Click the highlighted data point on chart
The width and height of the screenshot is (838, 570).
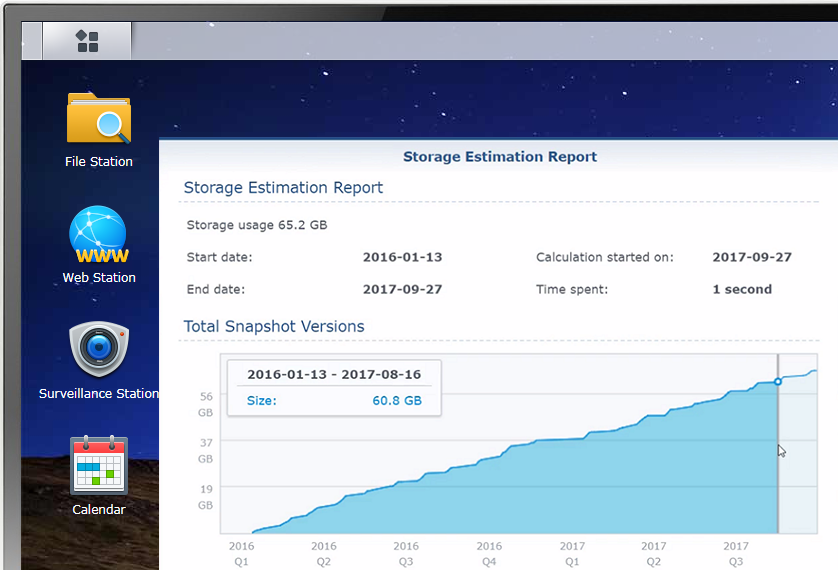click(x=778, y=382)
